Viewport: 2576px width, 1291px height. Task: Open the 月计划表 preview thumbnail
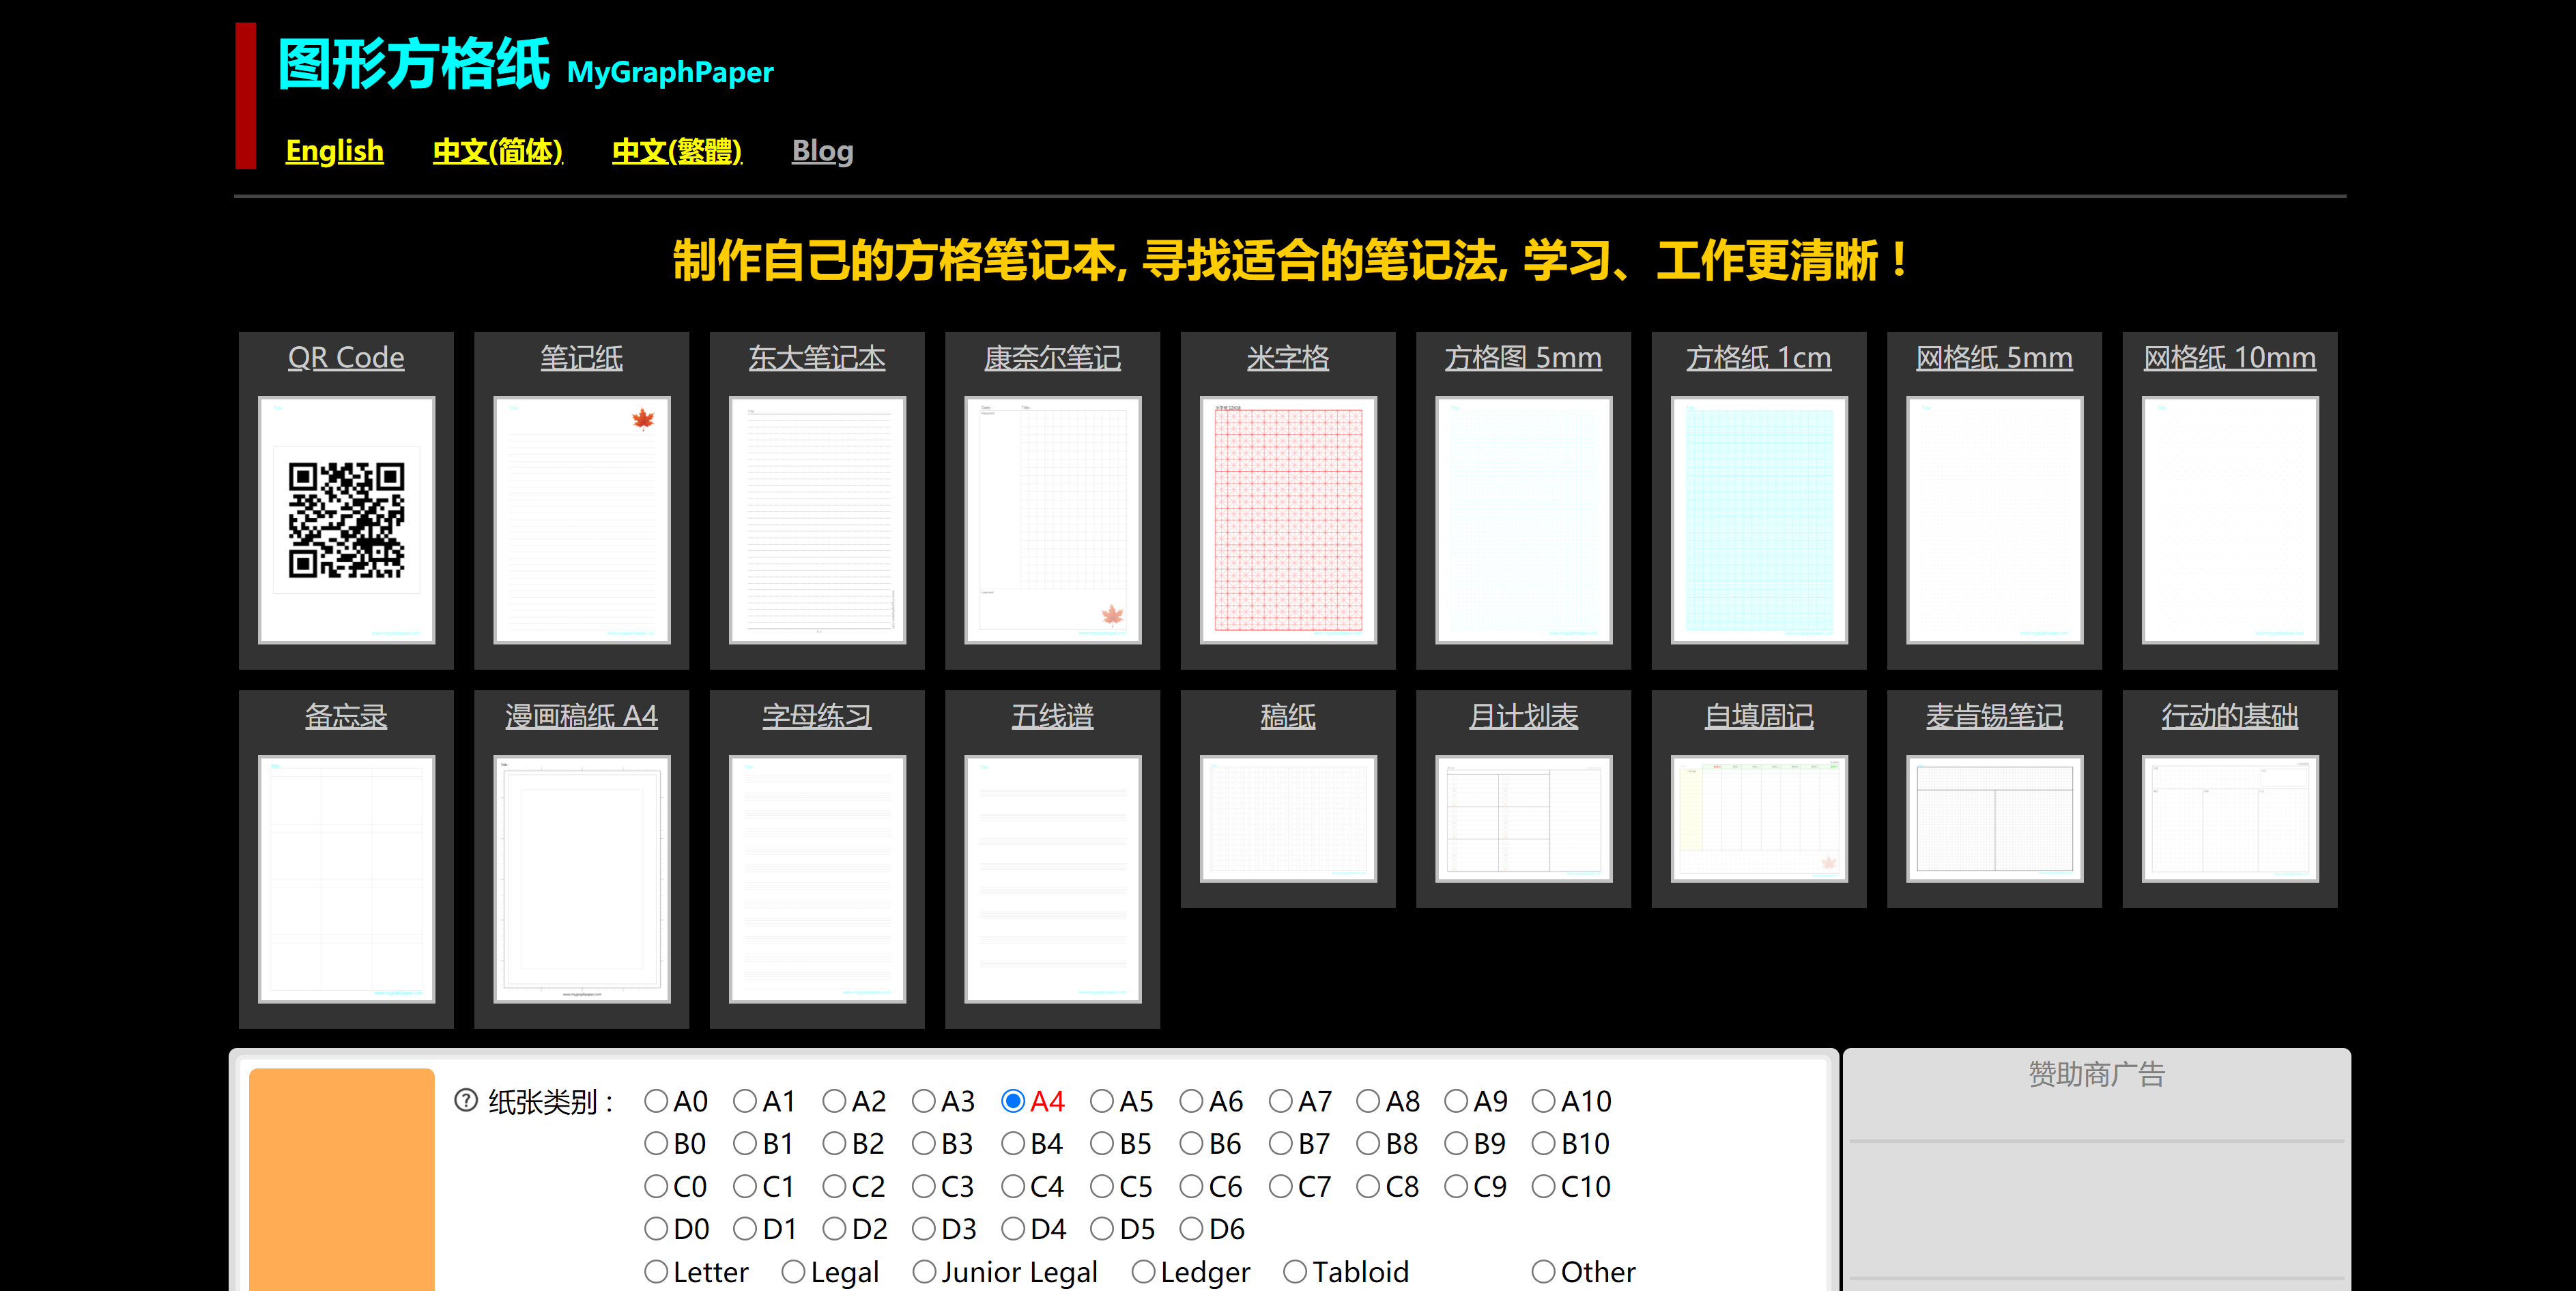point(1524,819)
